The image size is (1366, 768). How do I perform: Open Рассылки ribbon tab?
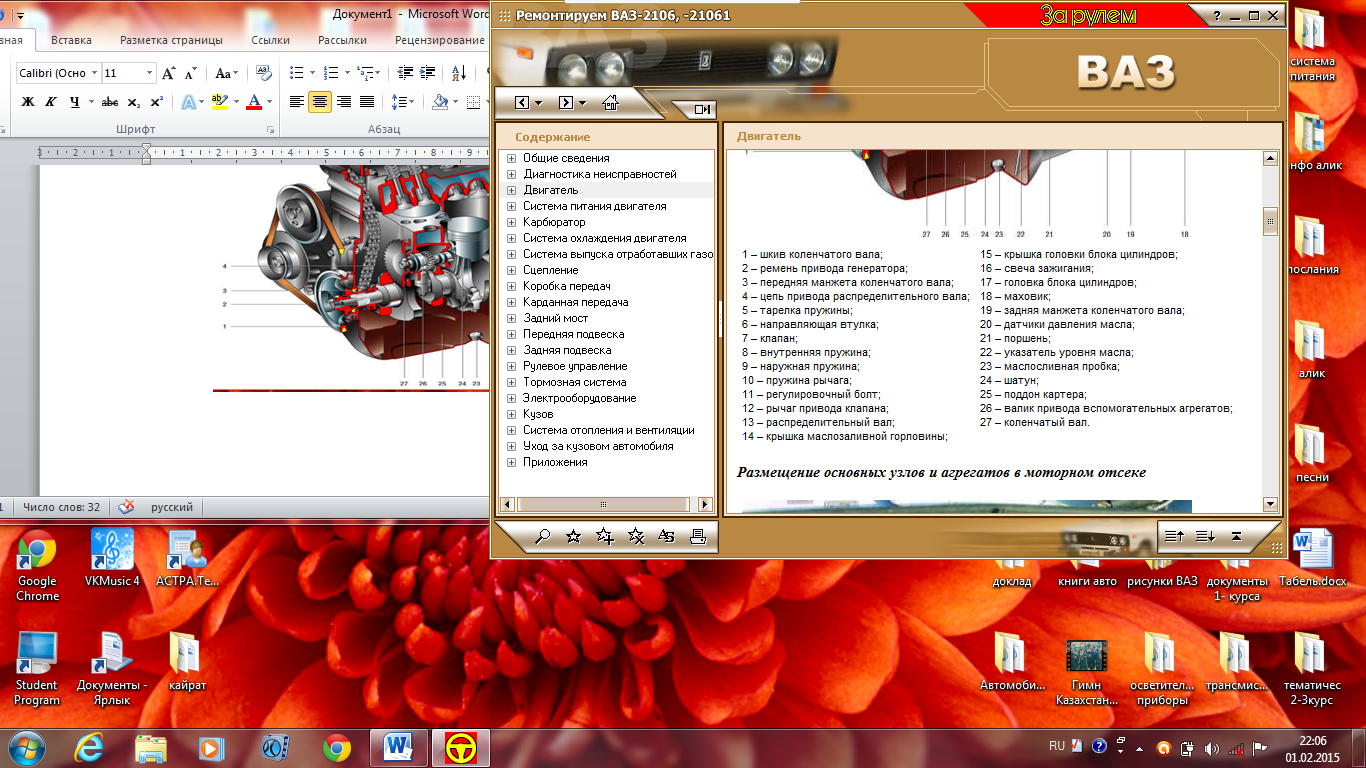342,40
